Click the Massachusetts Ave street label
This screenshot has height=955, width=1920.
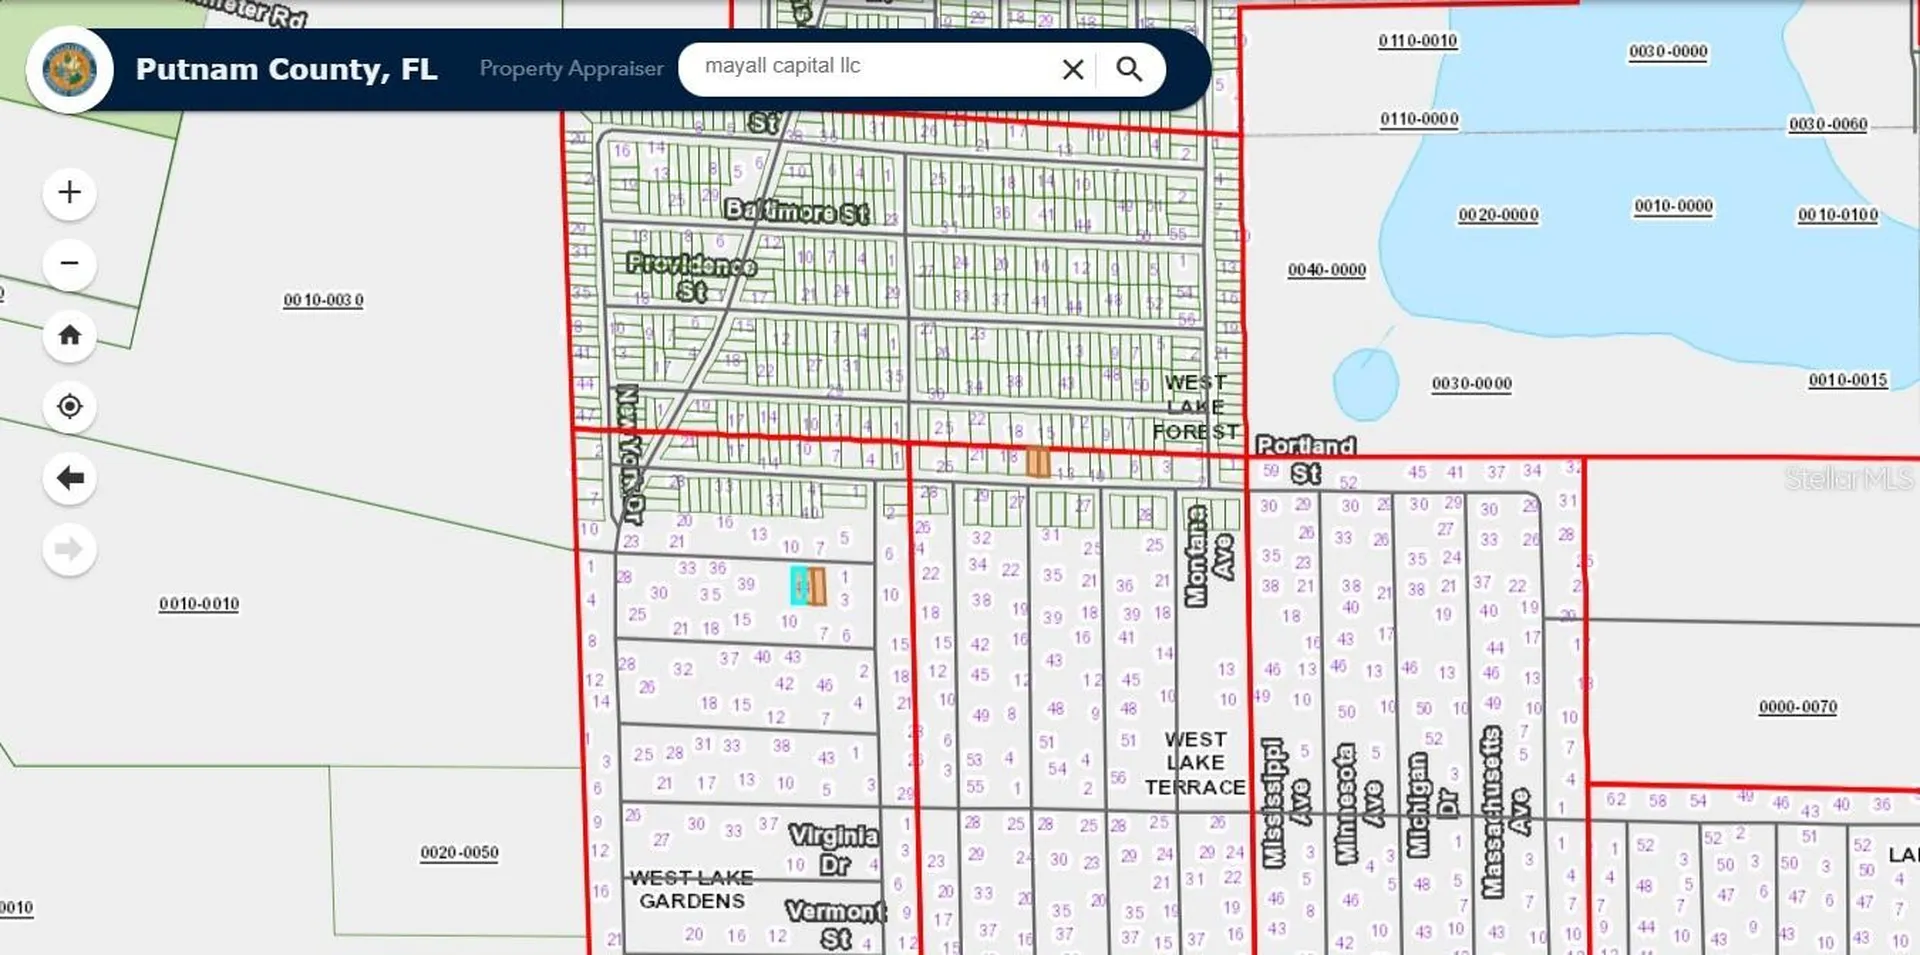[x=1506, y=812]
